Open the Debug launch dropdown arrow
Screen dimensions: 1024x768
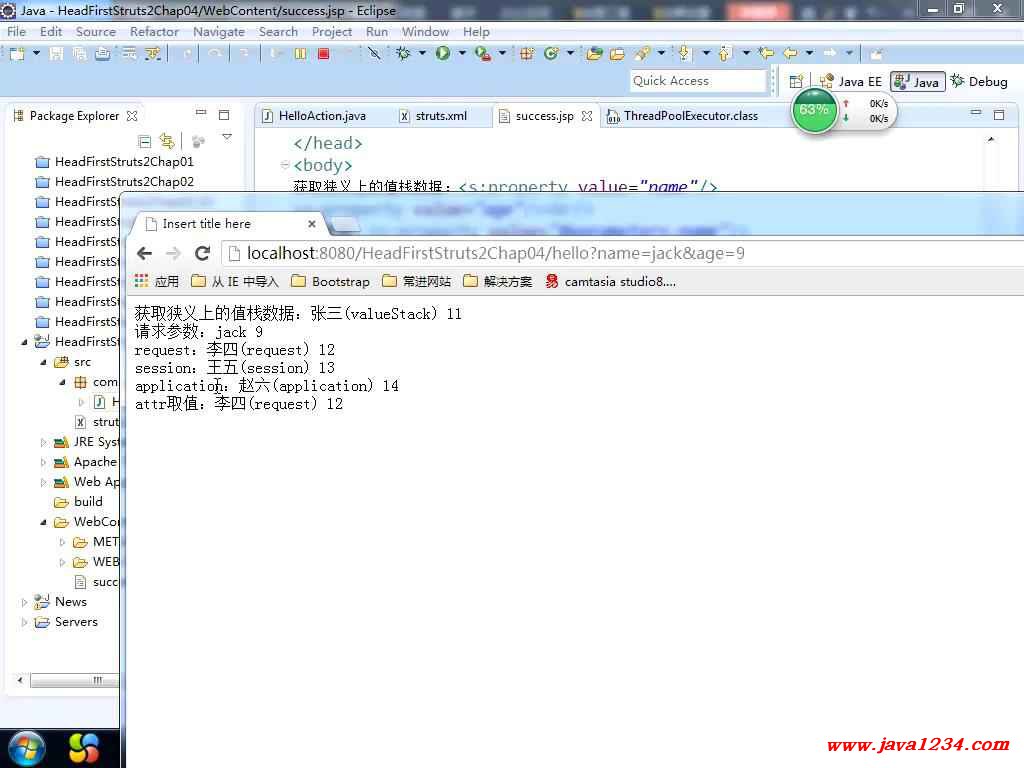click(422, 53)
